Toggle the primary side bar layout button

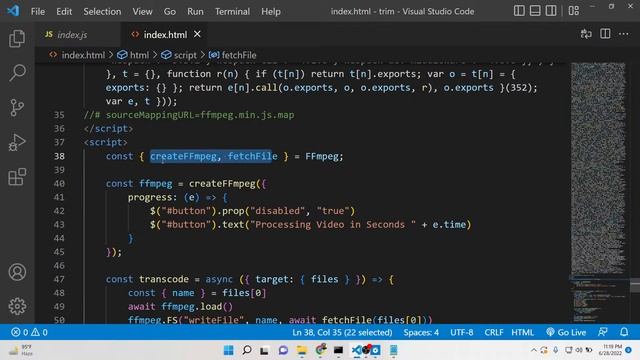519,11
